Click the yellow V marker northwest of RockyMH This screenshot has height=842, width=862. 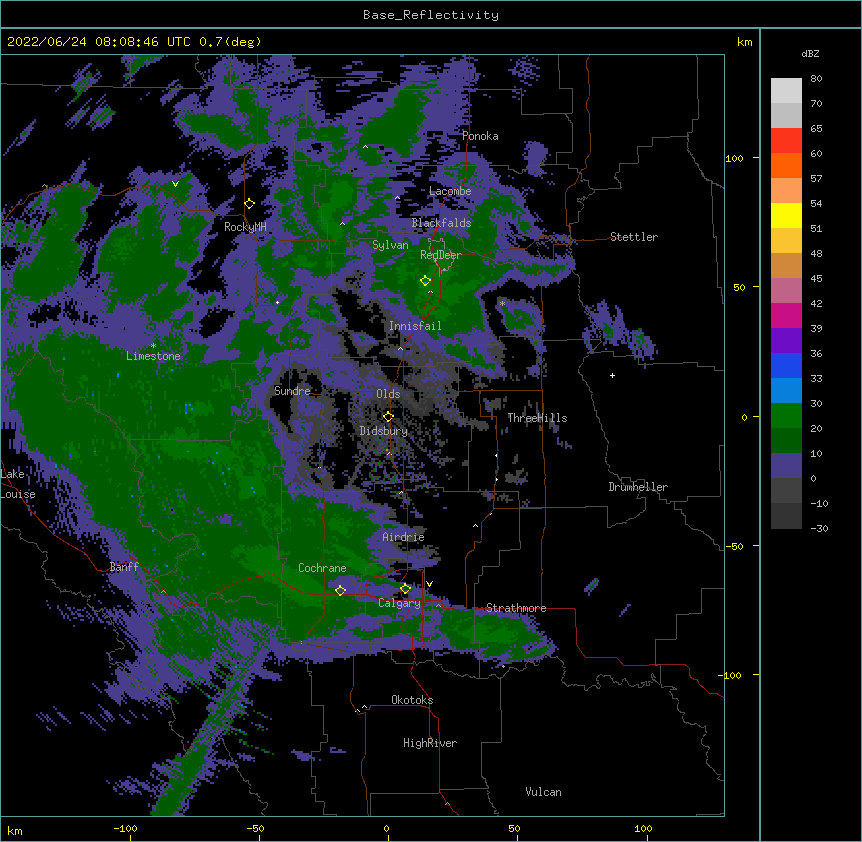coord(175,184)
